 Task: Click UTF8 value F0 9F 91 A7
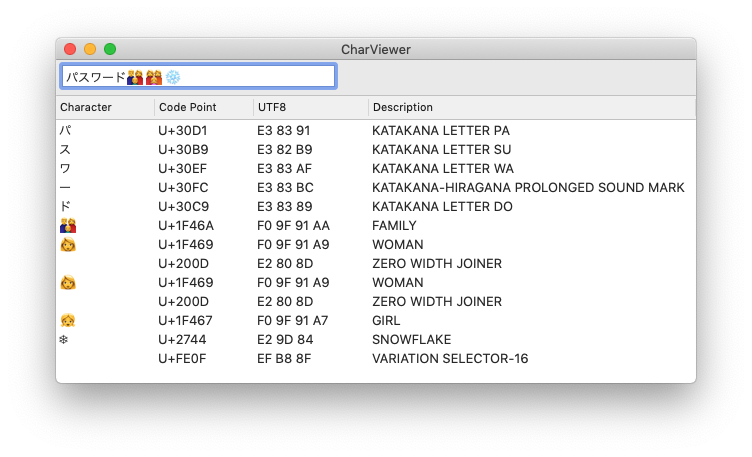tap(293, 320)
